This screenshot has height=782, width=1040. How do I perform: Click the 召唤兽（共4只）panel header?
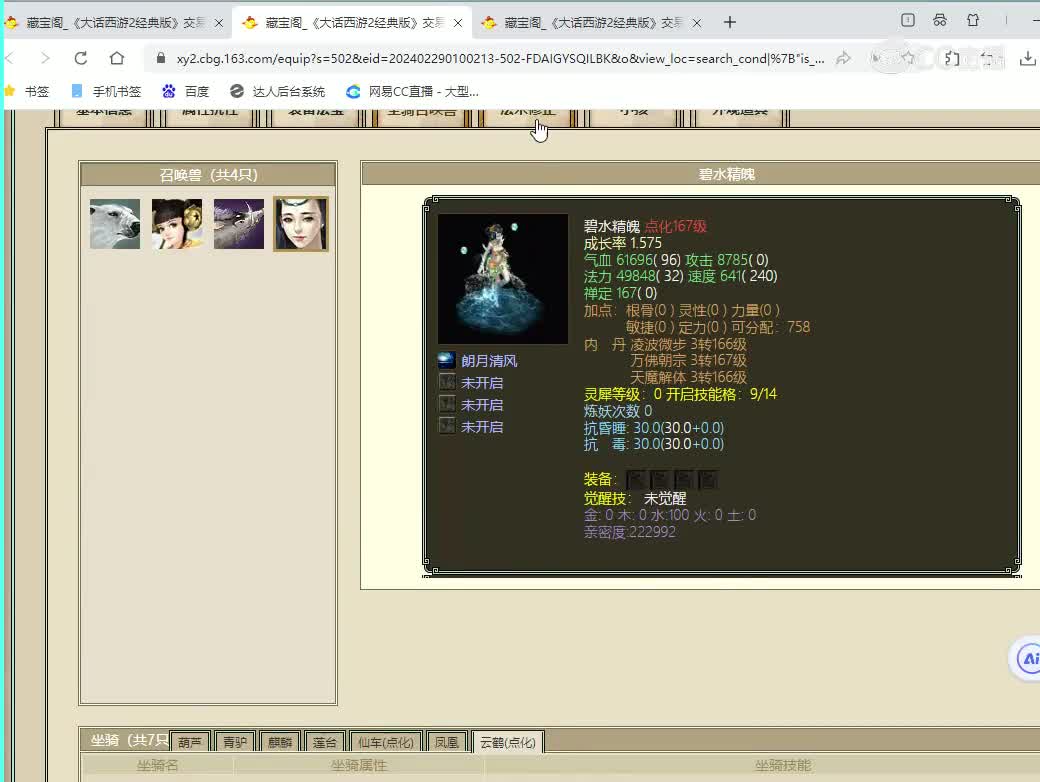tap(208, 174)
